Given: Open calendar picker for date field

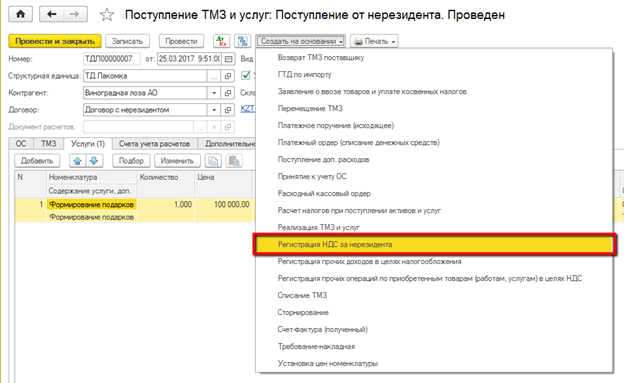Looking at the screenshot, I should [228, 59].
